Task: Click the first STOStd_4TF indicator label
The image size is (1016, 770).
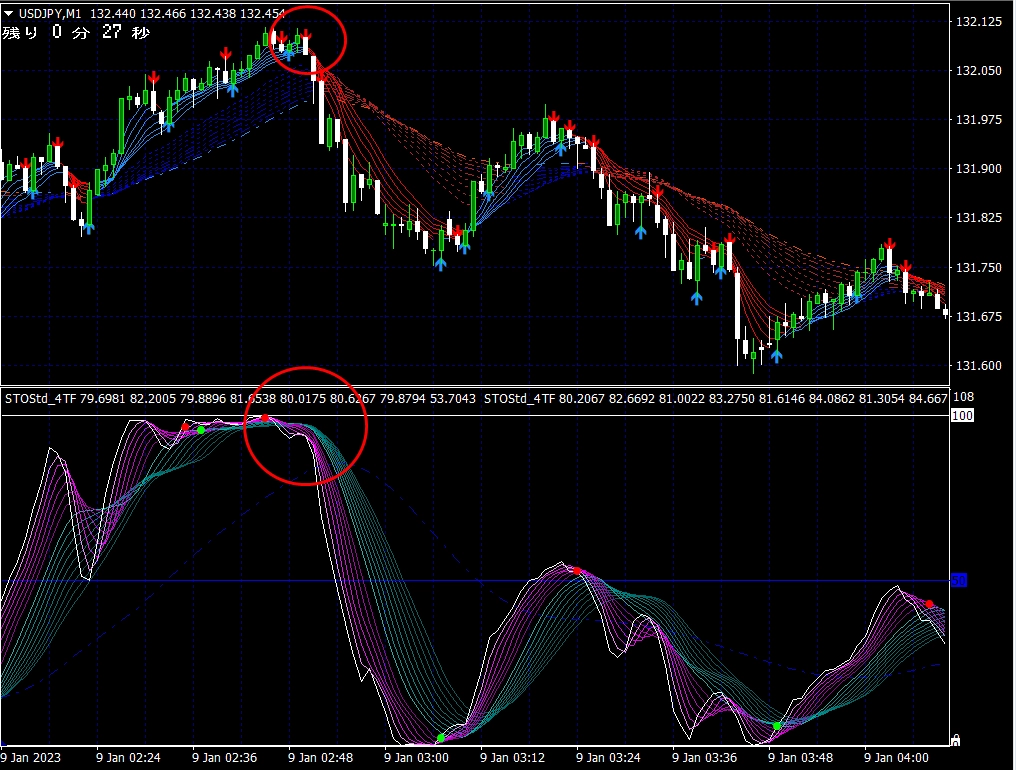Action: (x=43, y=399)
